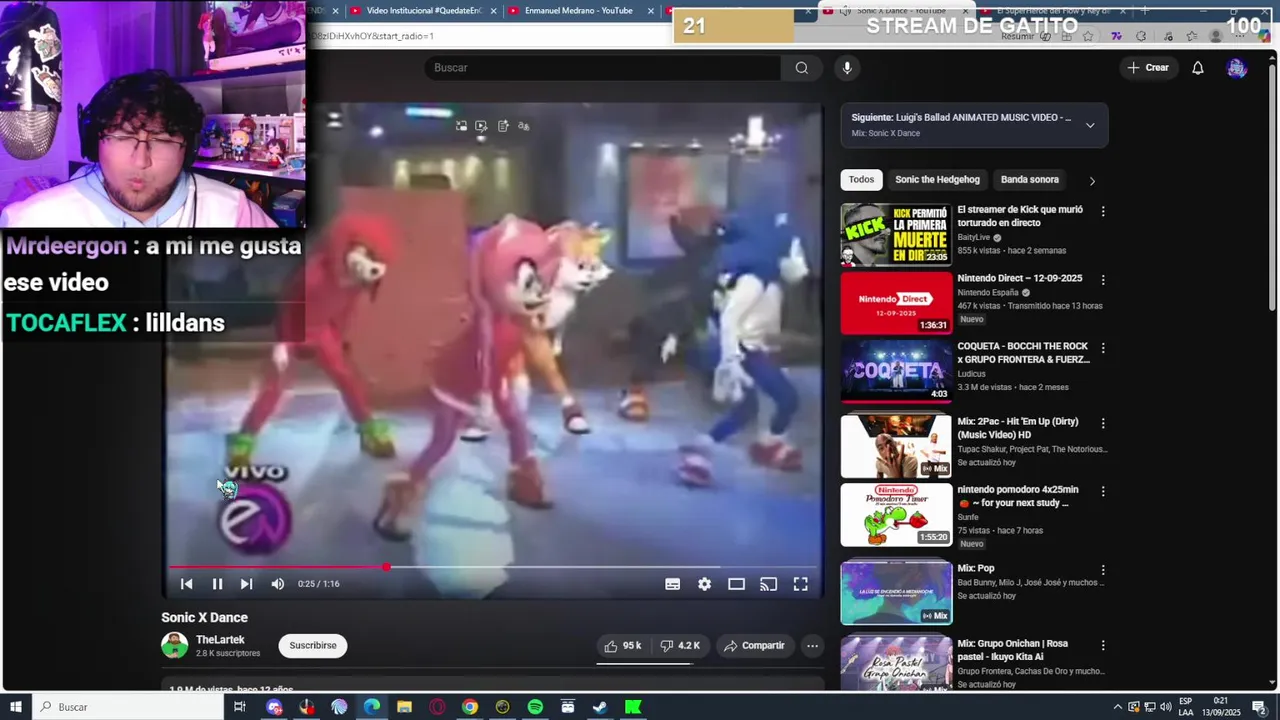1280x720 pixels.
Task: Open Google Chrome from the taskbar
Action: coord(470,707)
